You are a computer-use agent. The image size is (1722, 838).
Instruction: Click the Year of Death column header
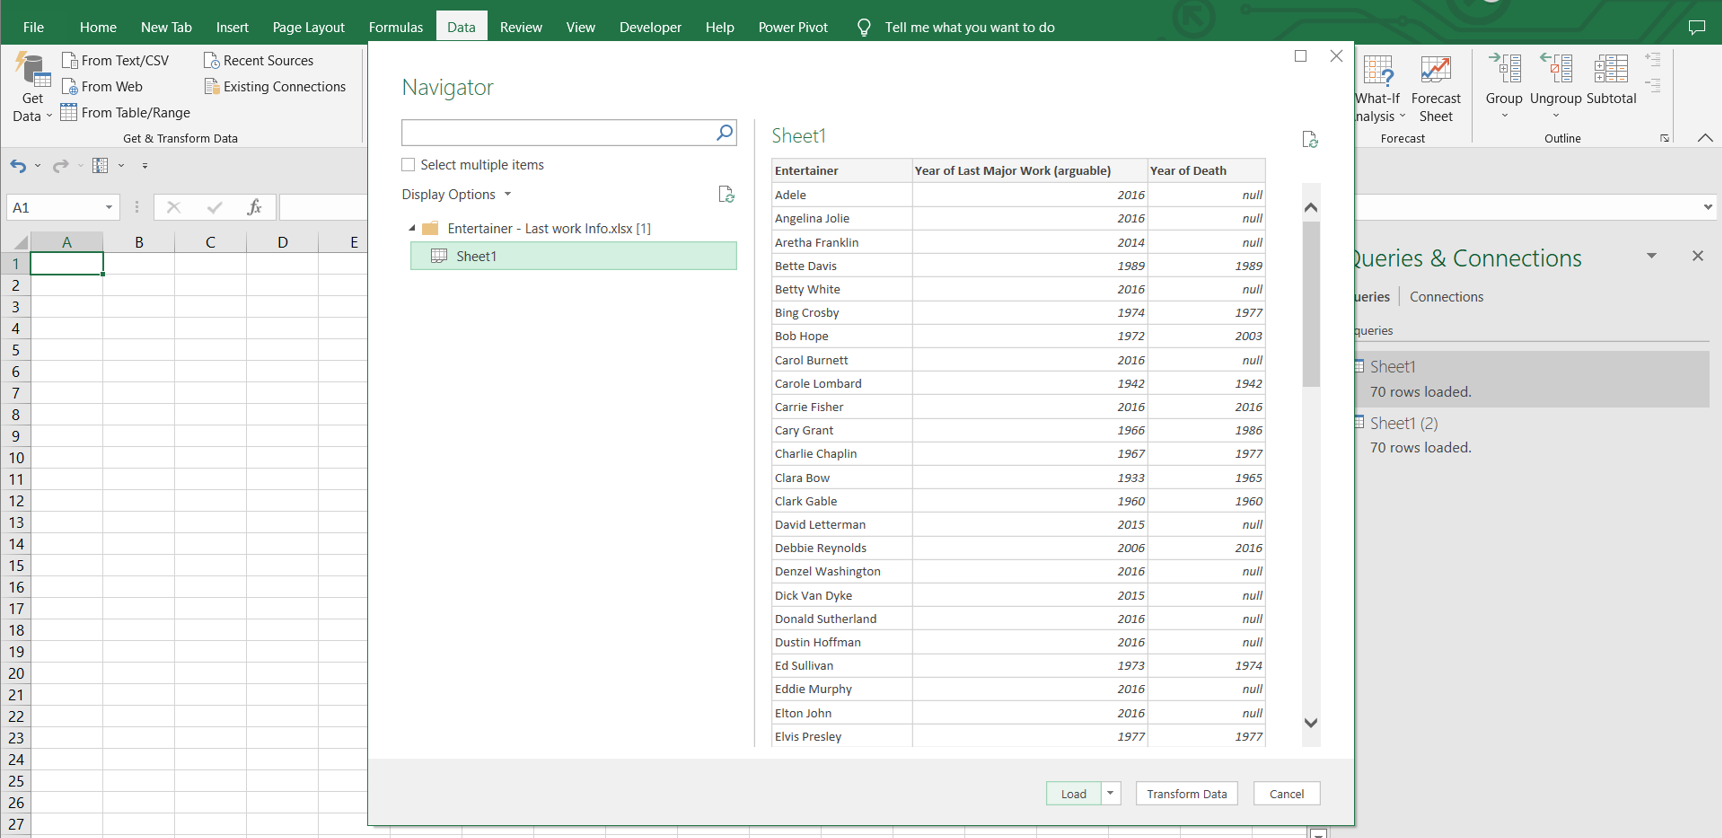1206,170
